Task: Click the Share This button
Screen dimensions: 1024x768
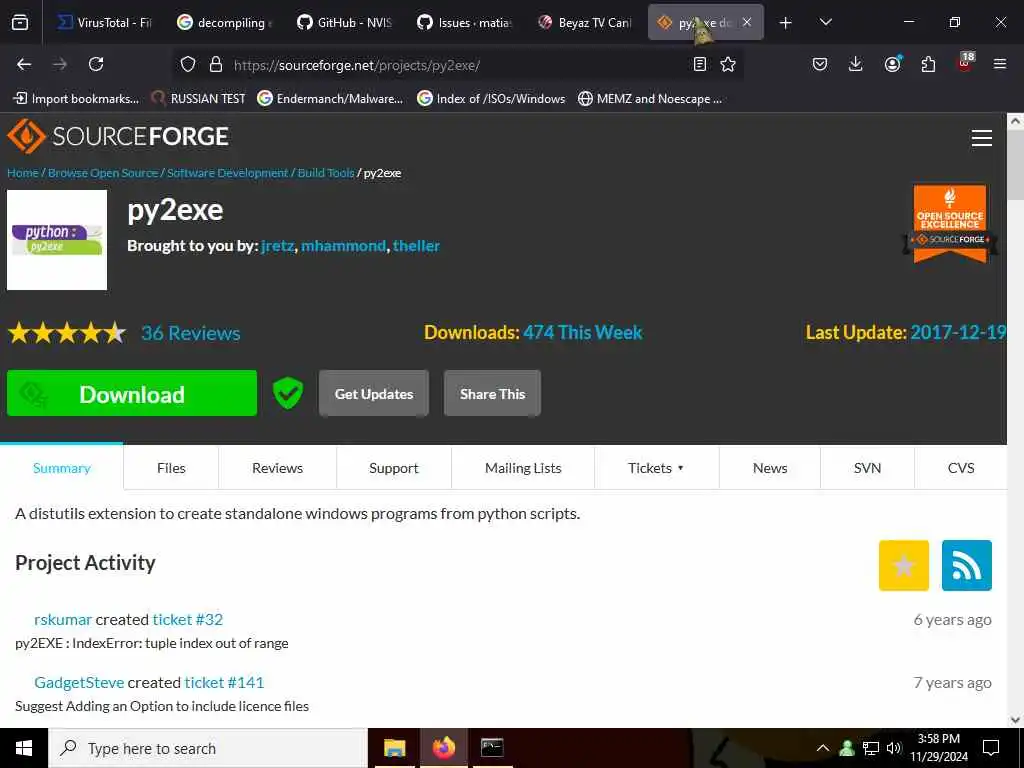Action: click(492, 393)
